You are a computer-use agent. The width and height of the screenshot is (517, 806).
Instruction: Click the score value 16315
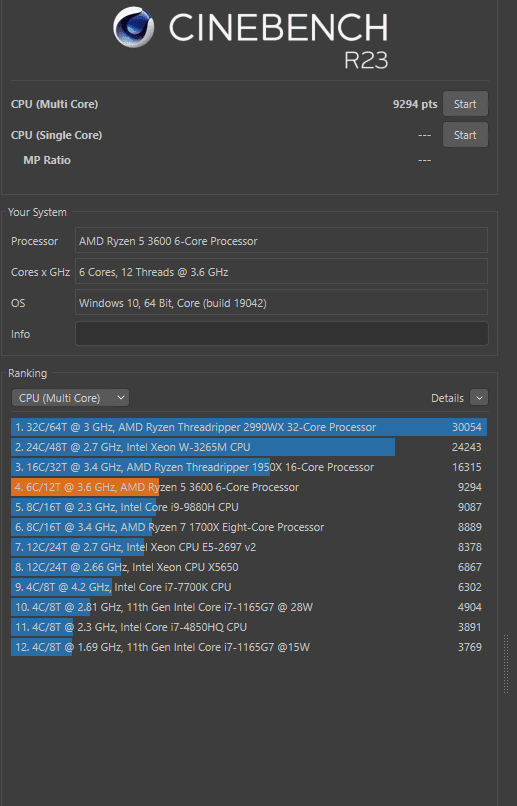467,467
